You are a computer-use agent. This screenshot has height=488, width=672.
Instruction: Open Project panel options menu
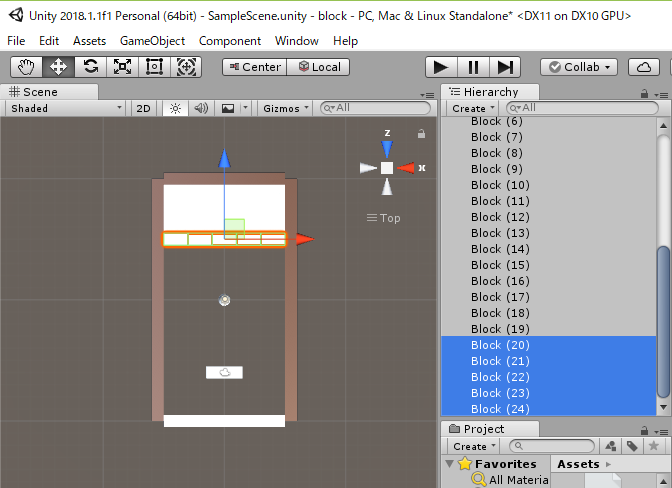pyautogui.click(x=662, y=432)
